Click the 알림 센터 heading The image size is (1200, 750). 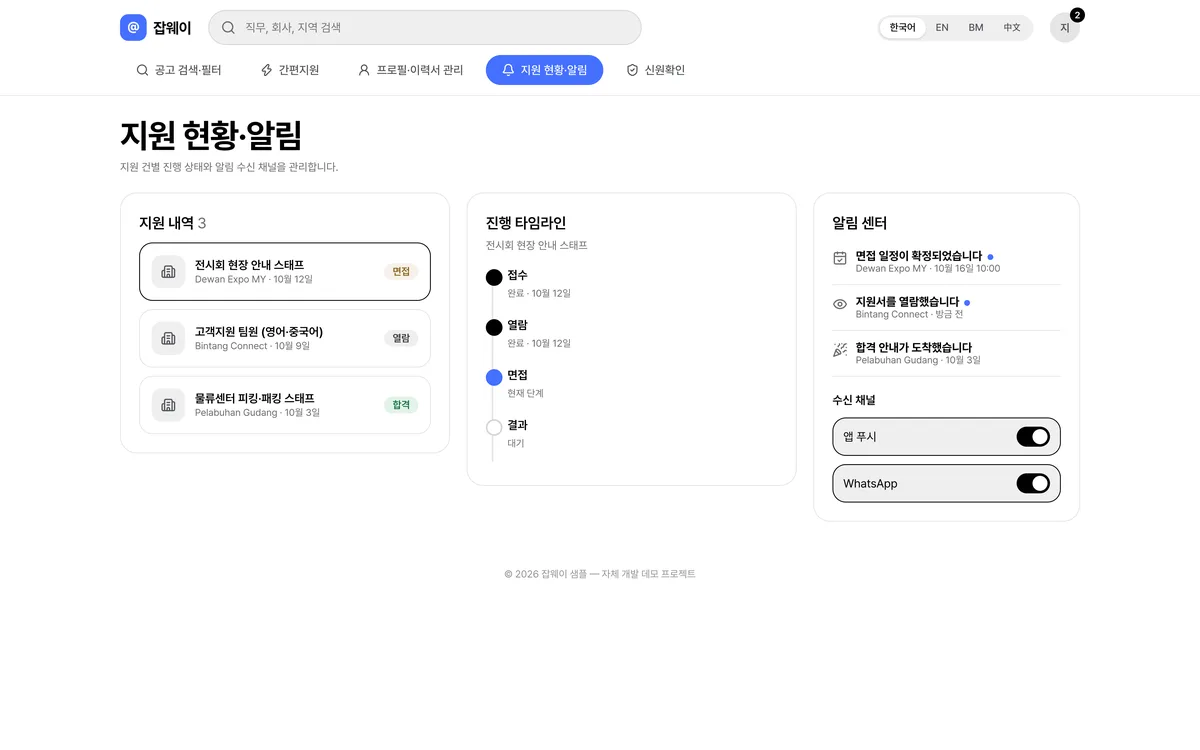[860, 223]
